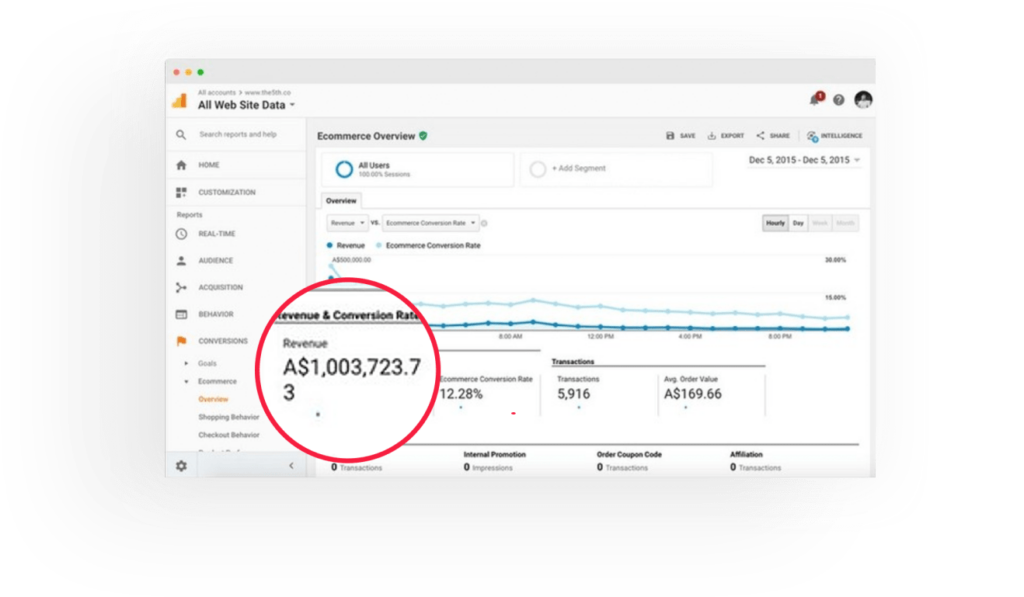Click the search reports and help field
This screenshot has height=597, width=1024.
point(237,135)
